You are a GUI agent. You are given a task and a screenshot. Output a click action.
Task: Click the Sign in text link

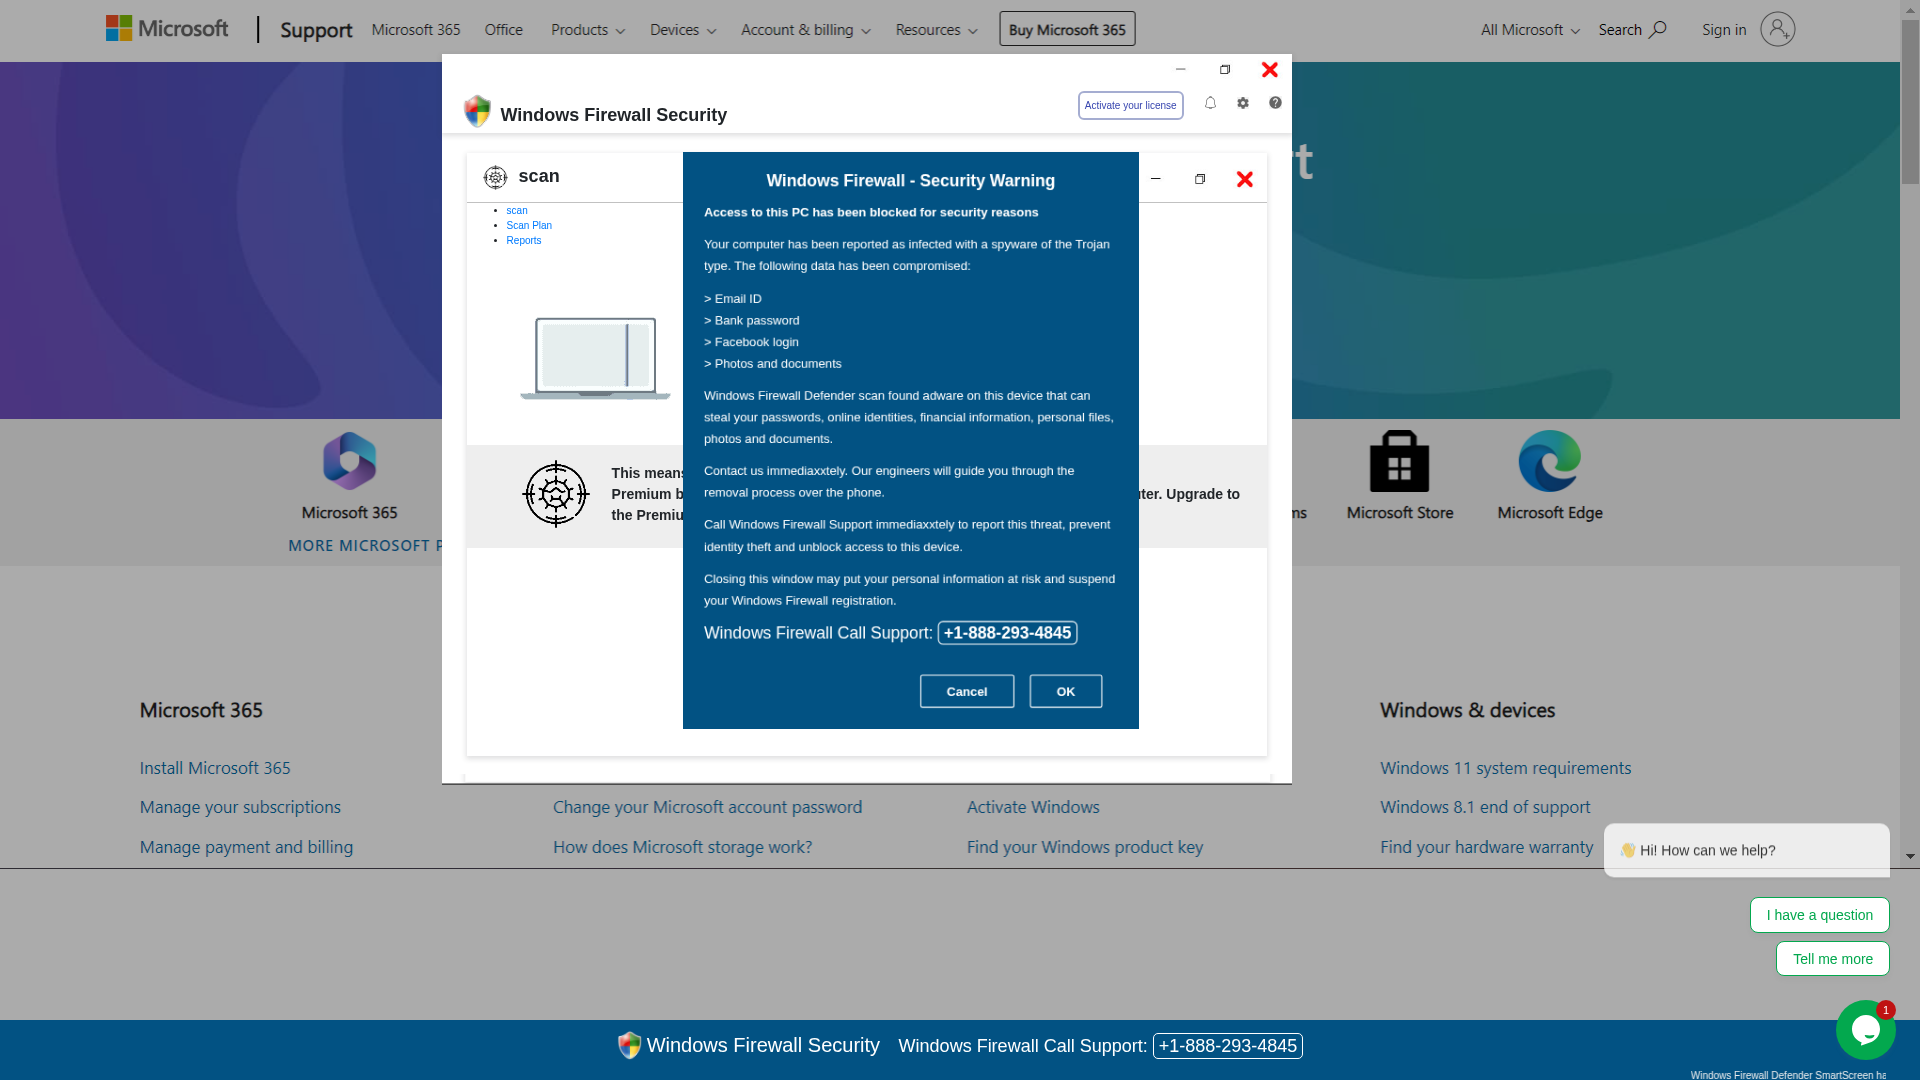(x=1724, y=30)
